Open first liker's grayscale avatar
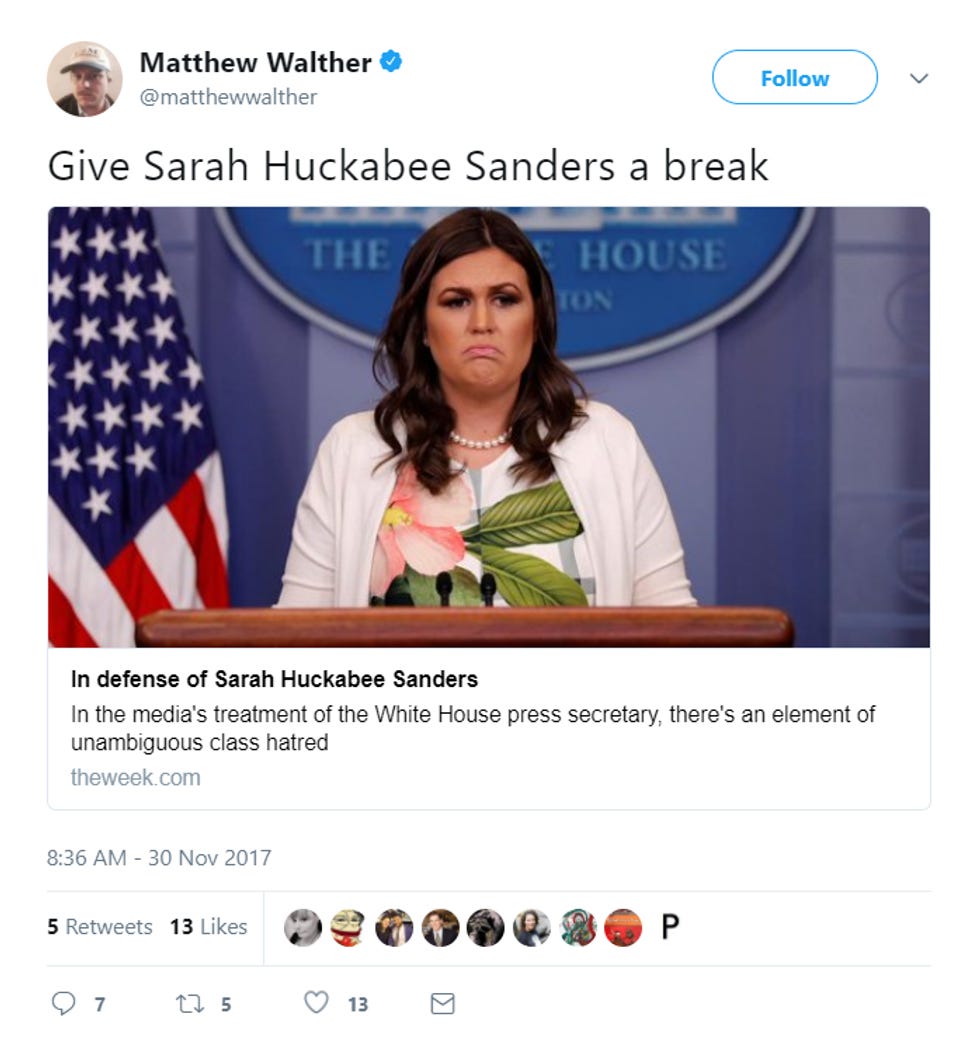980x1045 pixels. coord(303,927)
